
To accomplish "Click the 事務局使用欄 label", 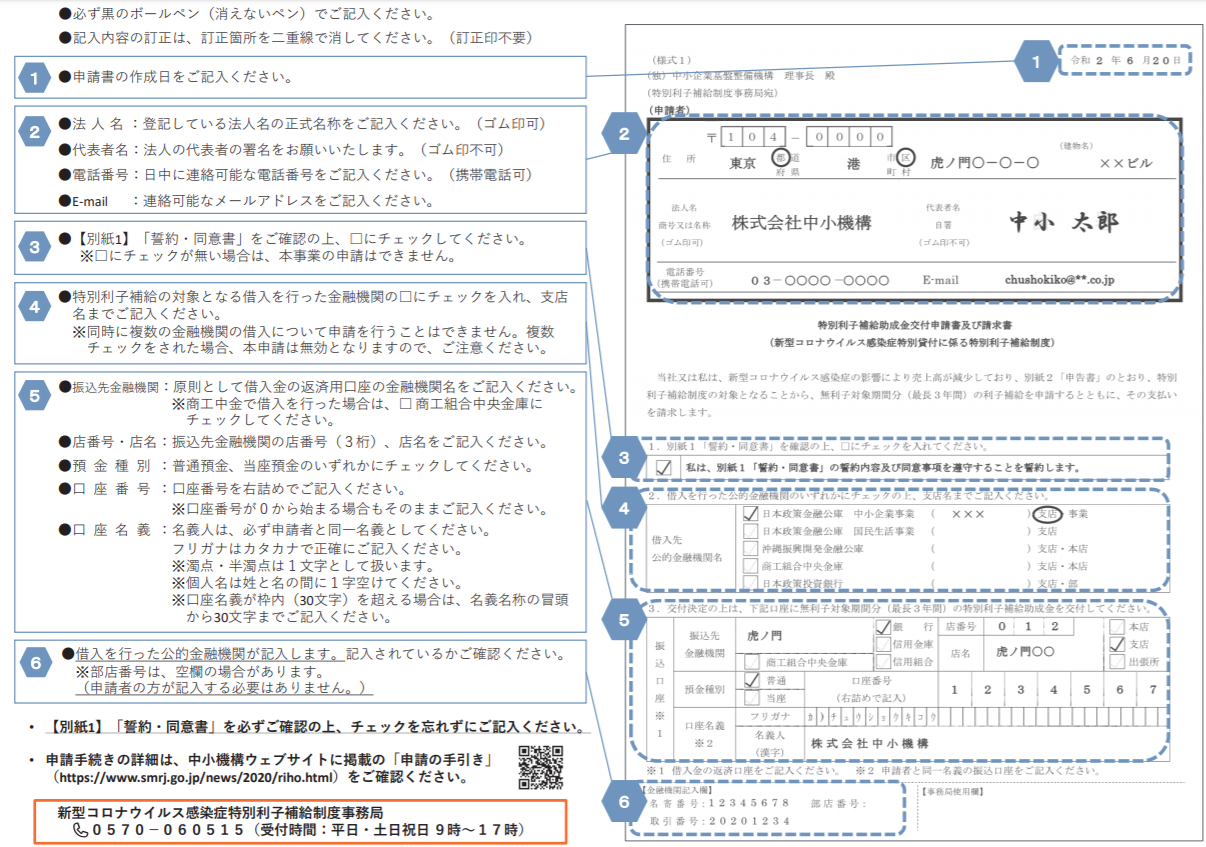I will pos(951,790).
